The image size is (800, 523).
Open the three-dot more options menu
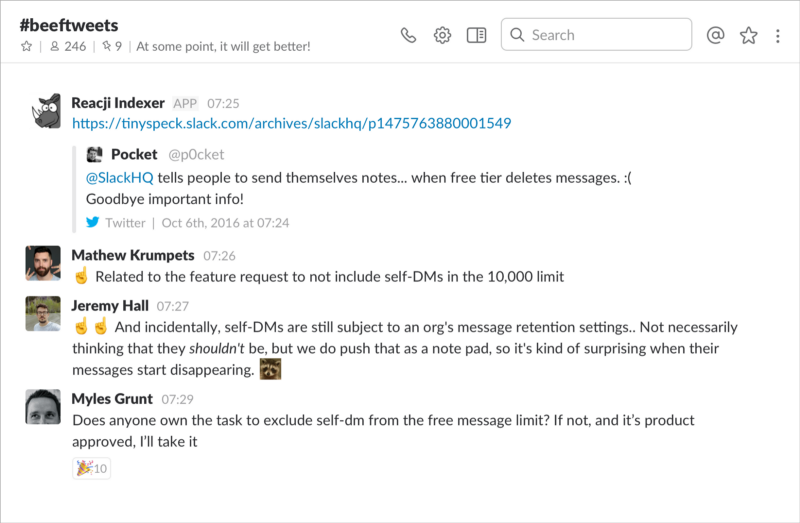778,36
